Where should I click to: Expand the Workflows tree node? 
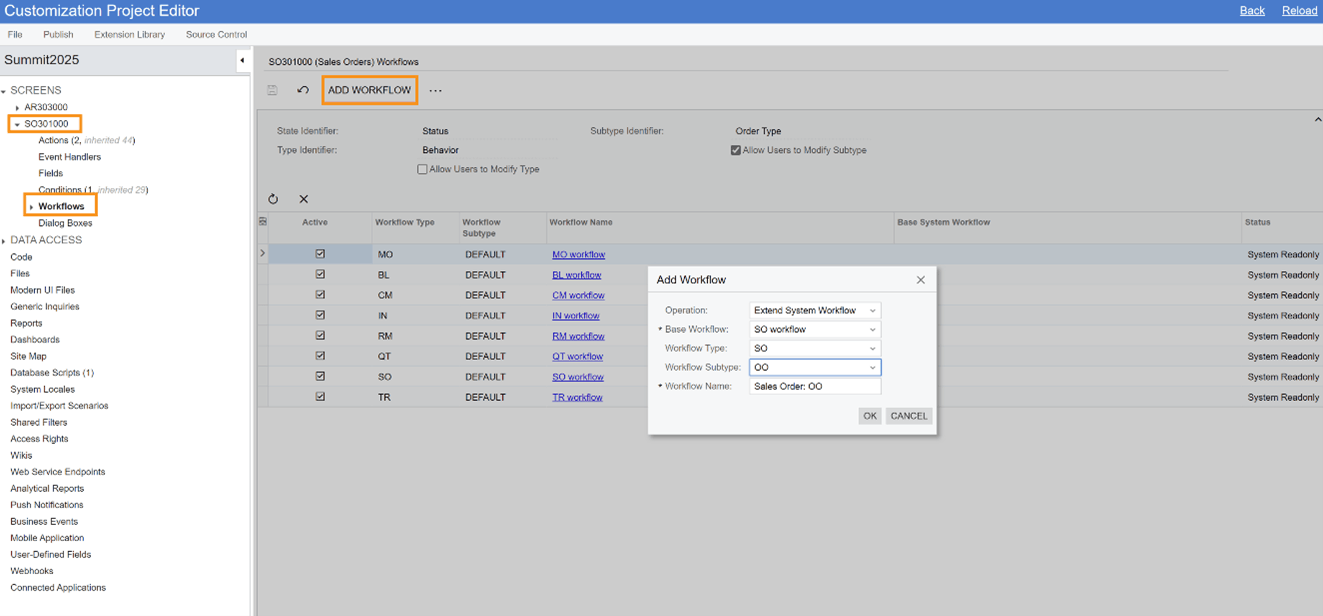click(x=31, y=207)
